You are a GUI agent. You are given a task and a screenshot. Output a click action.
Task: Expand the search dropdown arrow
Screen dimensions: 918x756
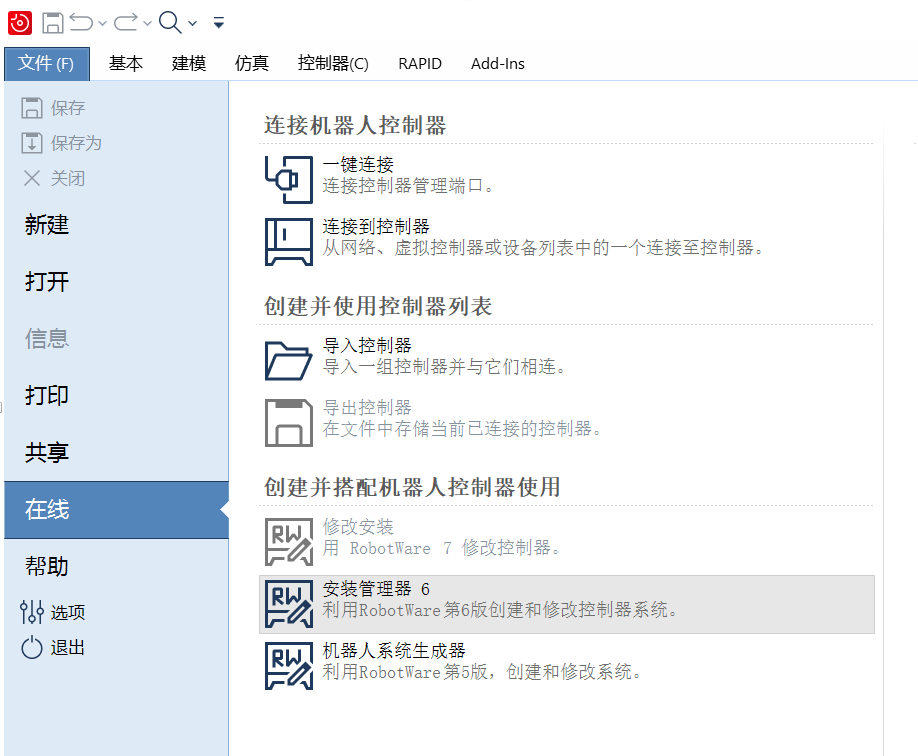[x=192, y=23]
